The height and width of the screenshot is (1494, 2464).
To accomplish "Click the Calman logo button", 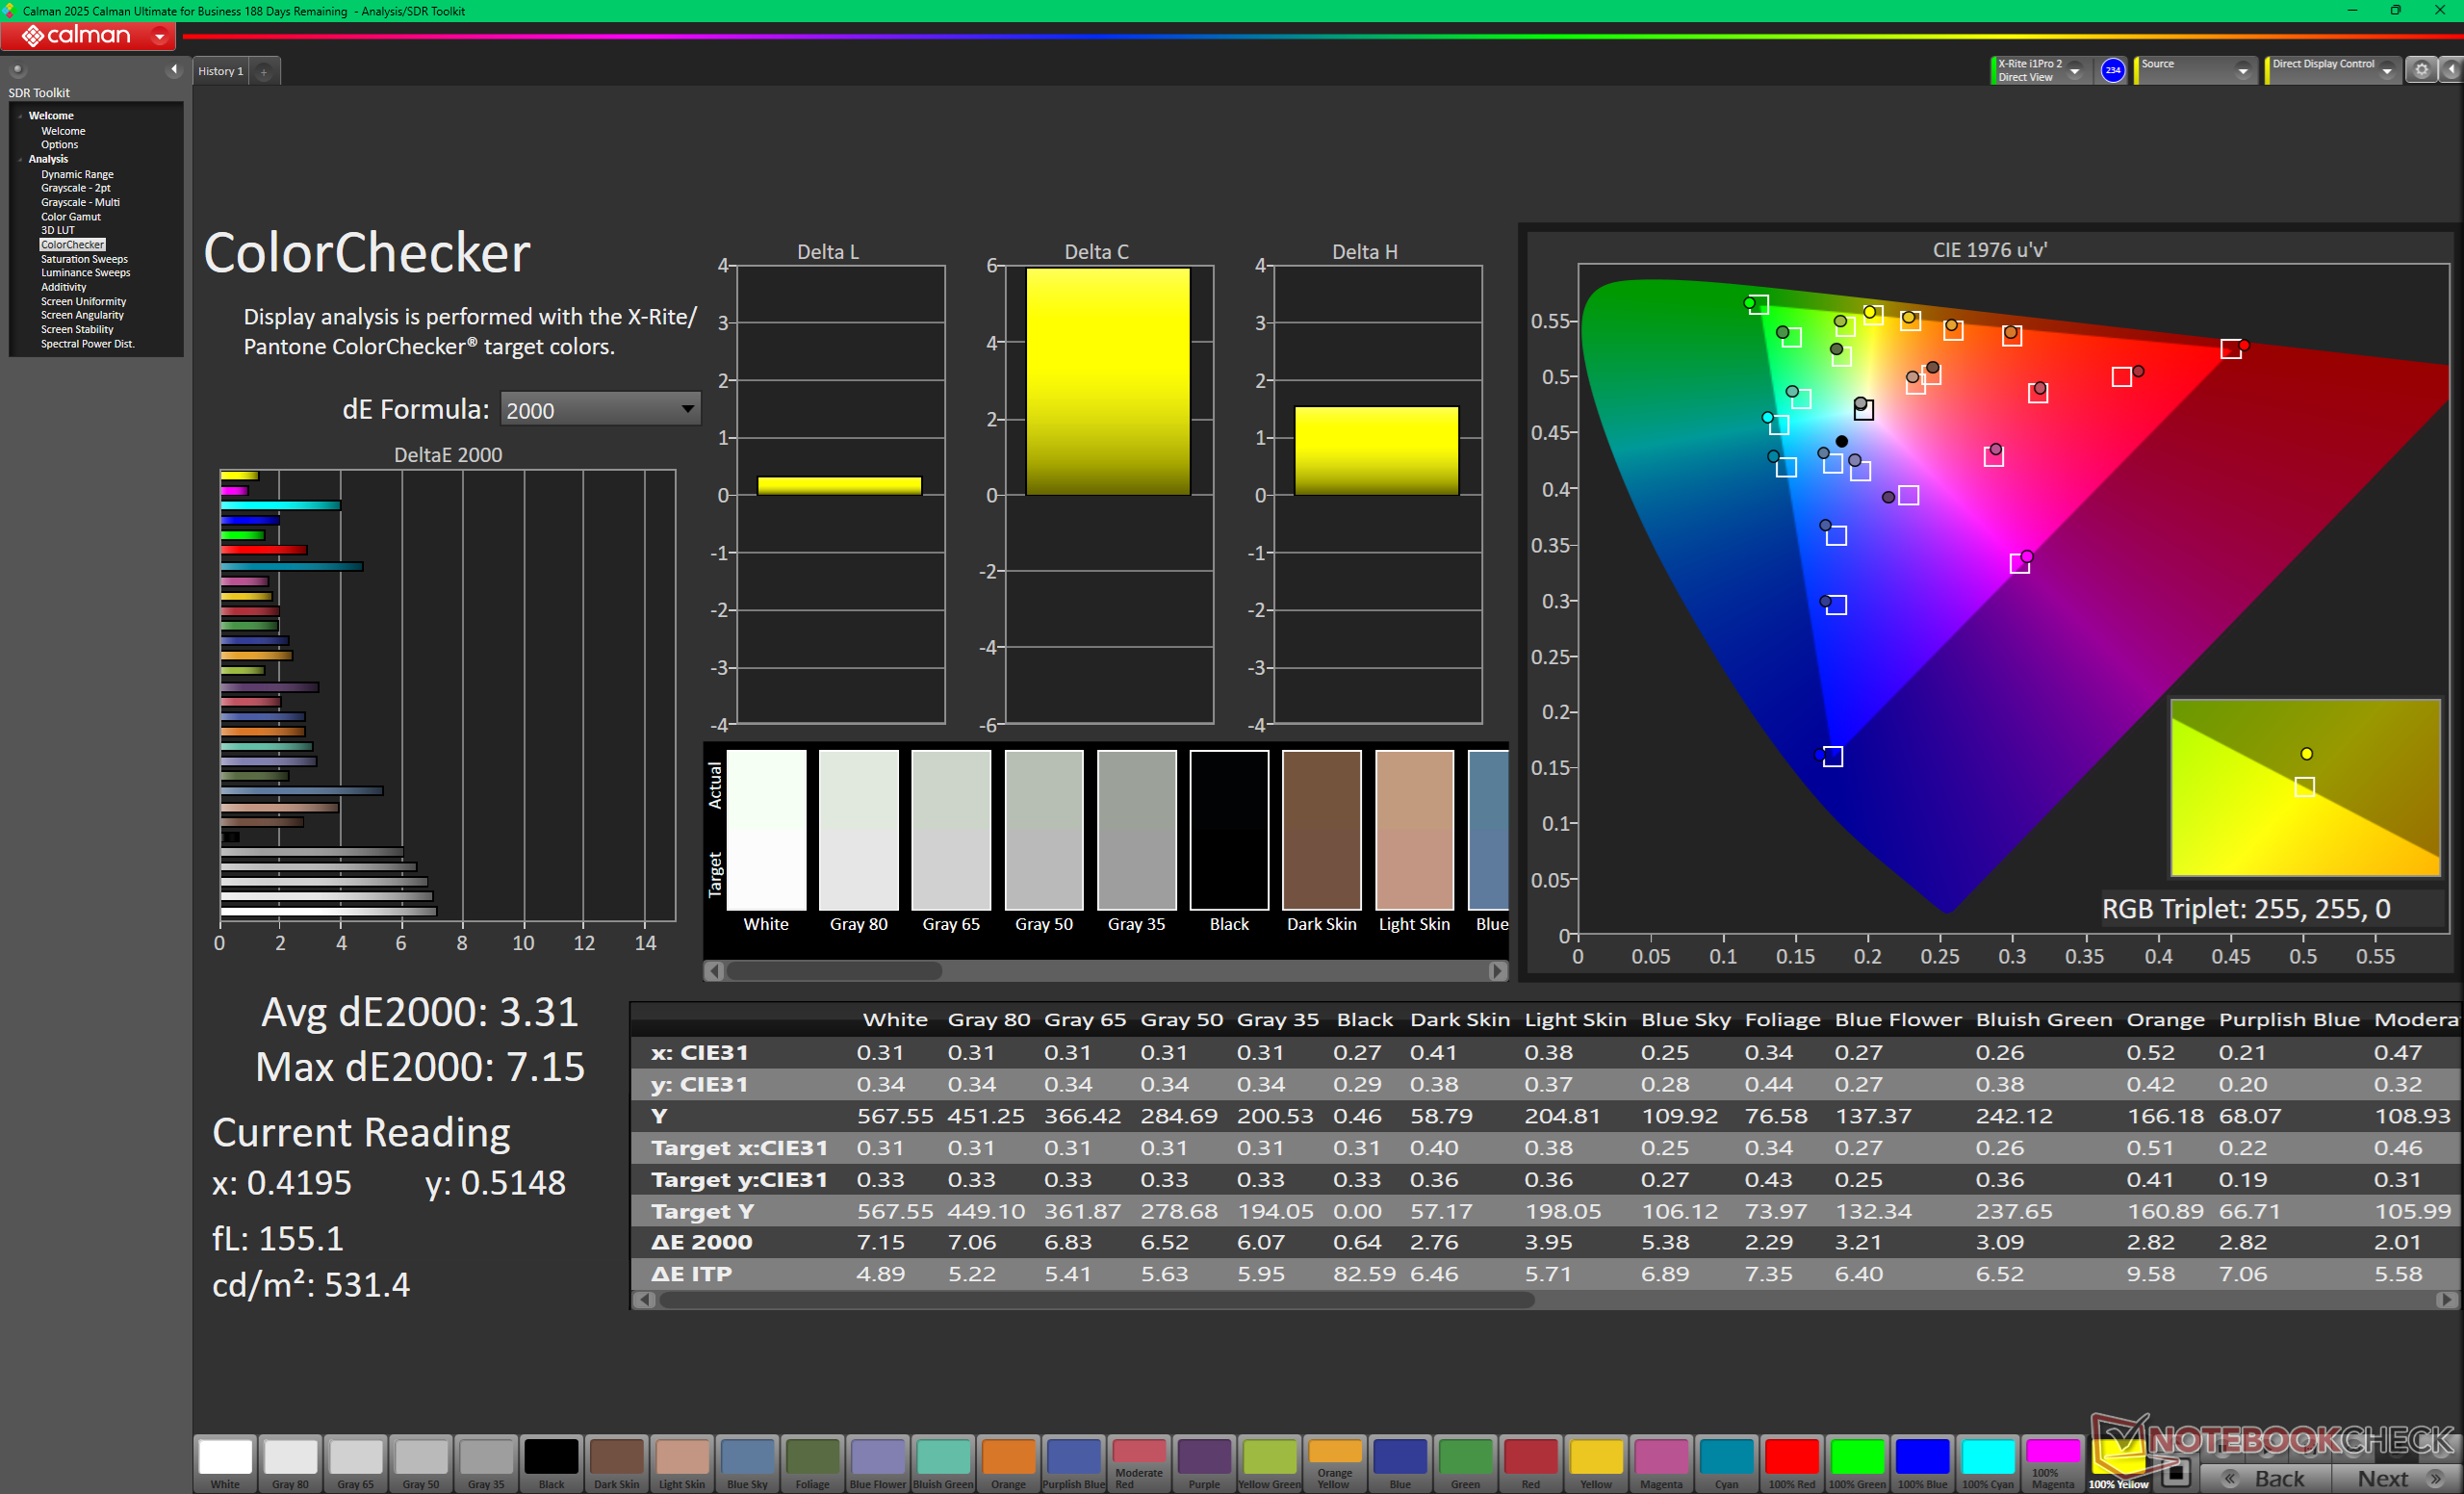I will [x=77, y=36].
